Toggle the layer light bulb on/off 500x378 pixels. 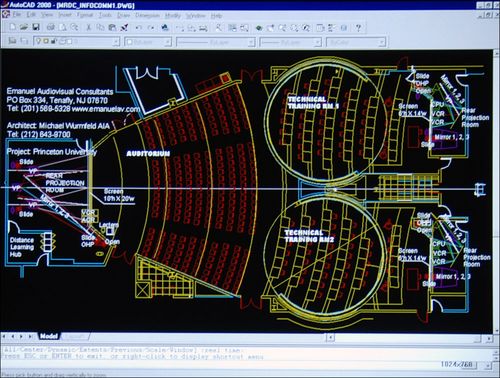coord(39,41)
